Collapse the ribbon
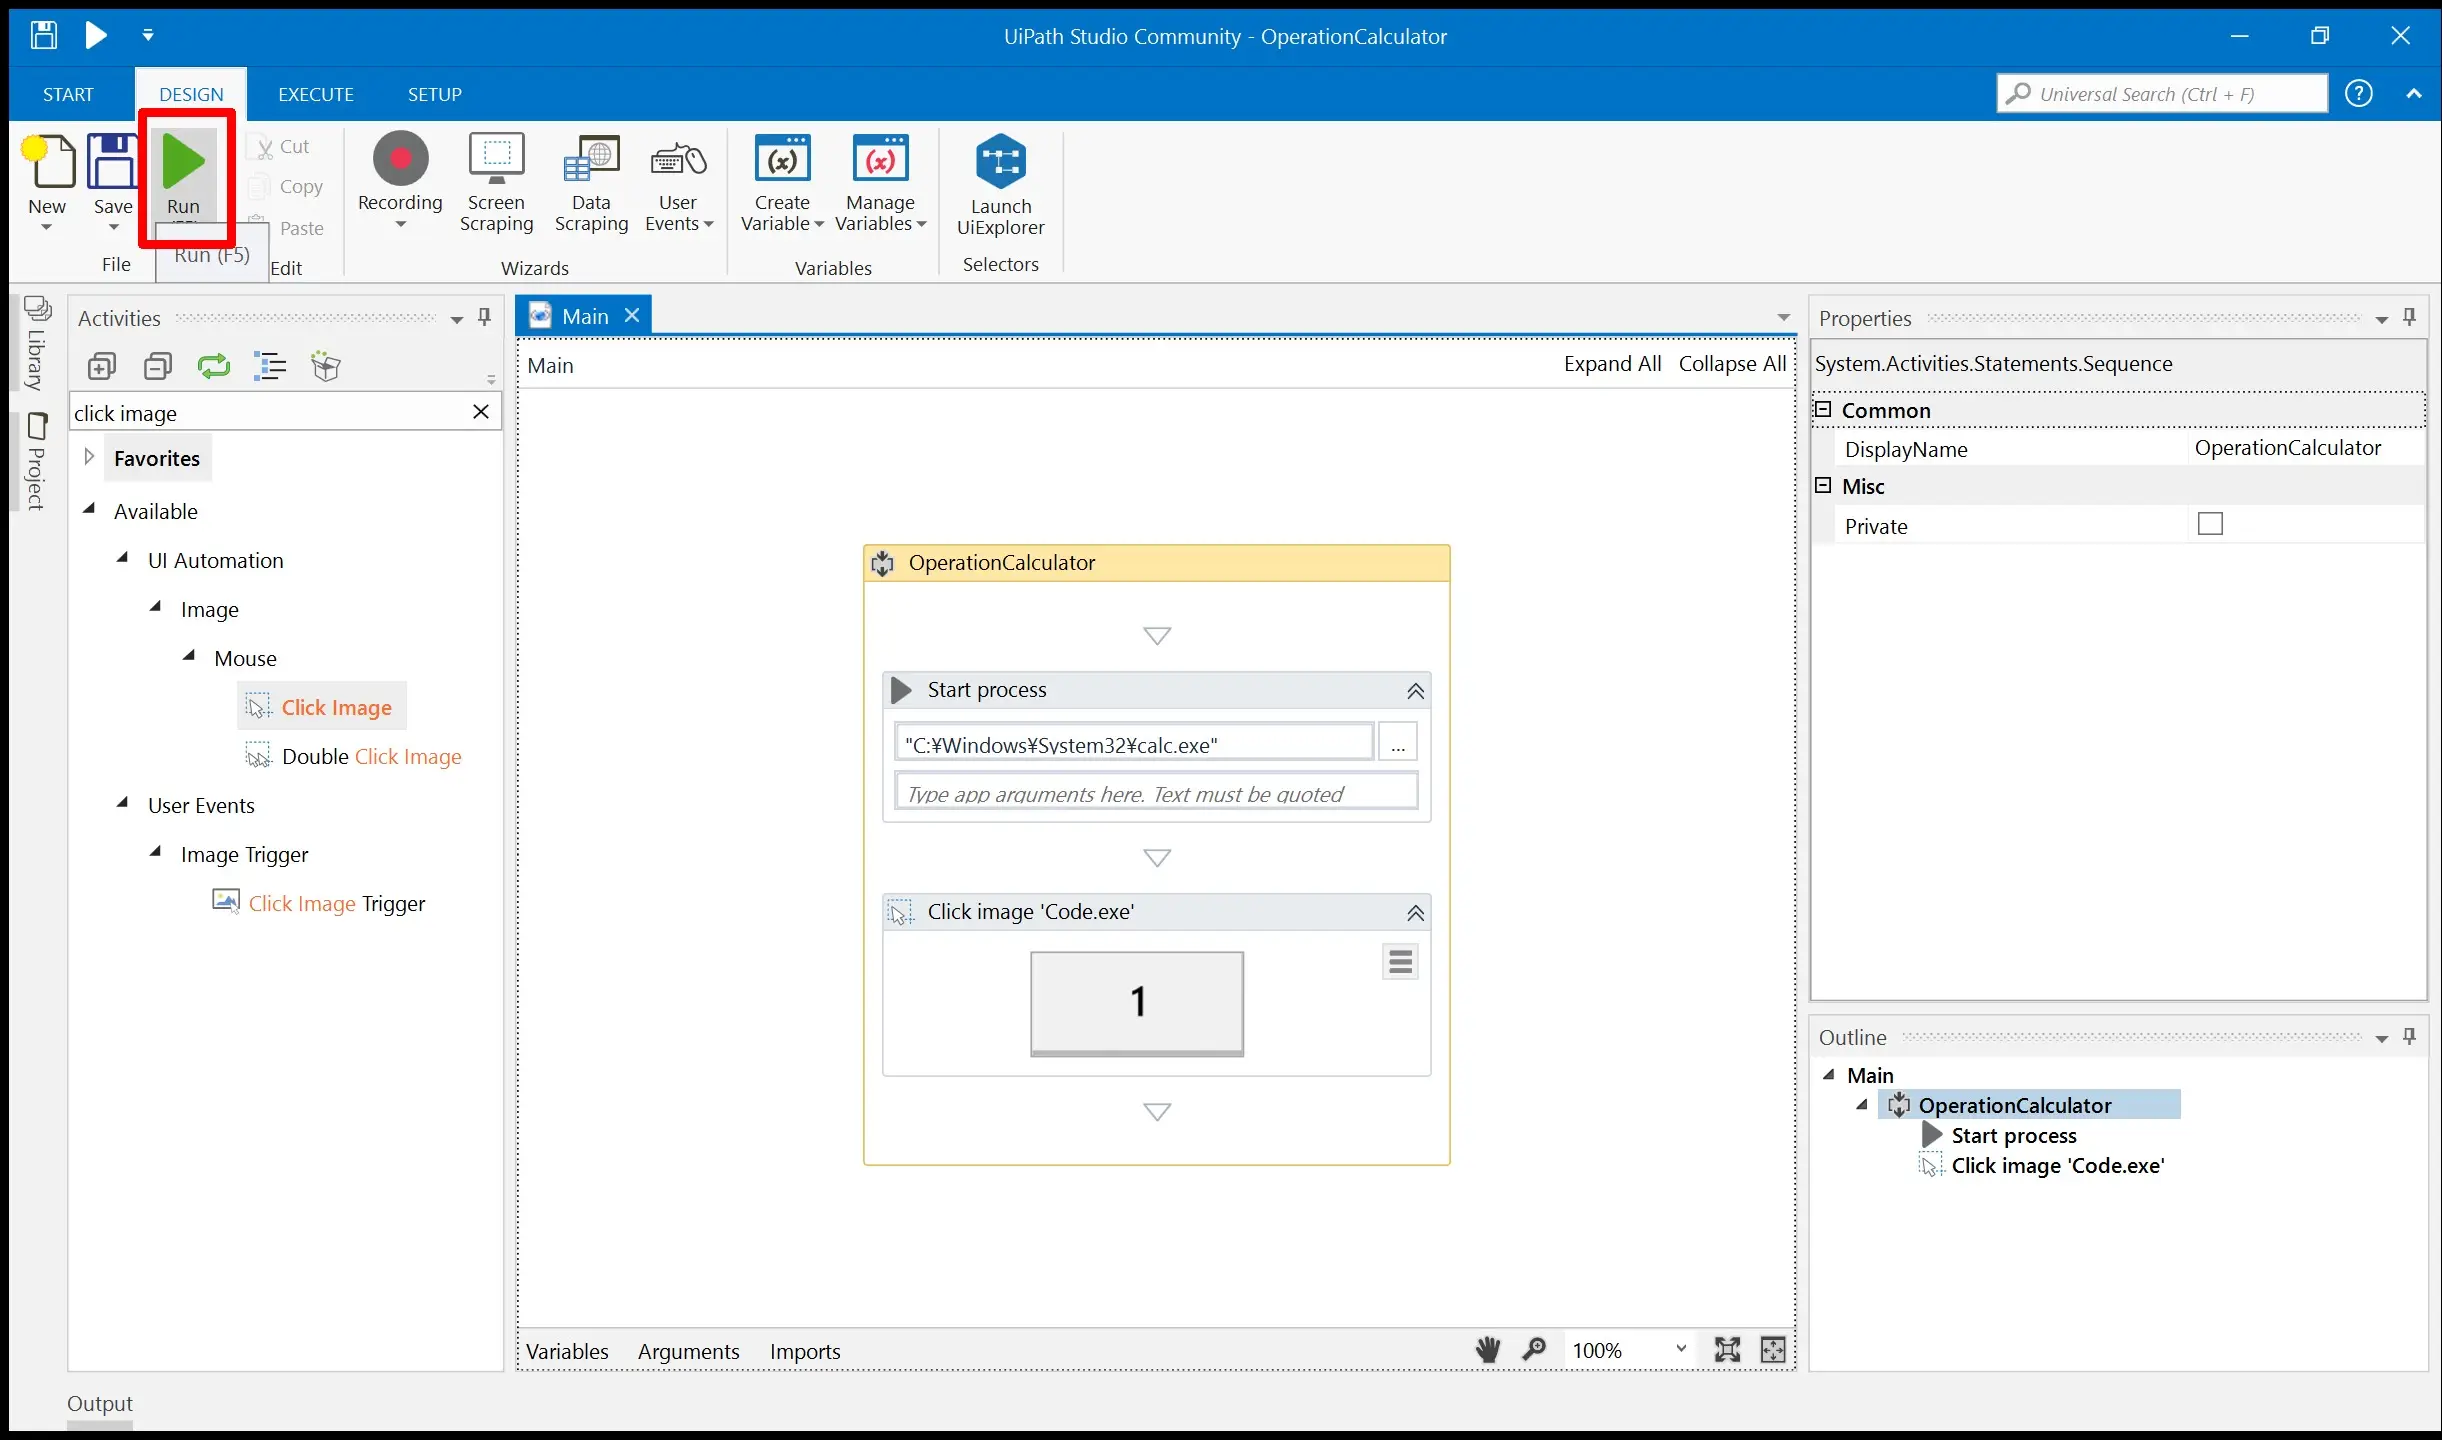2442x1440 pixels. click(x=2414, y=94)
